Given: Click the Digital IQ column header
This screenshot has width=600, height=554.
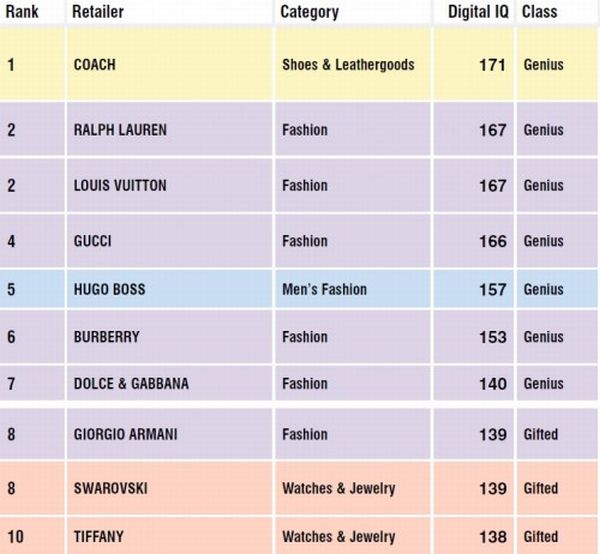Looking at the screenshot, I should pos(478,12).
